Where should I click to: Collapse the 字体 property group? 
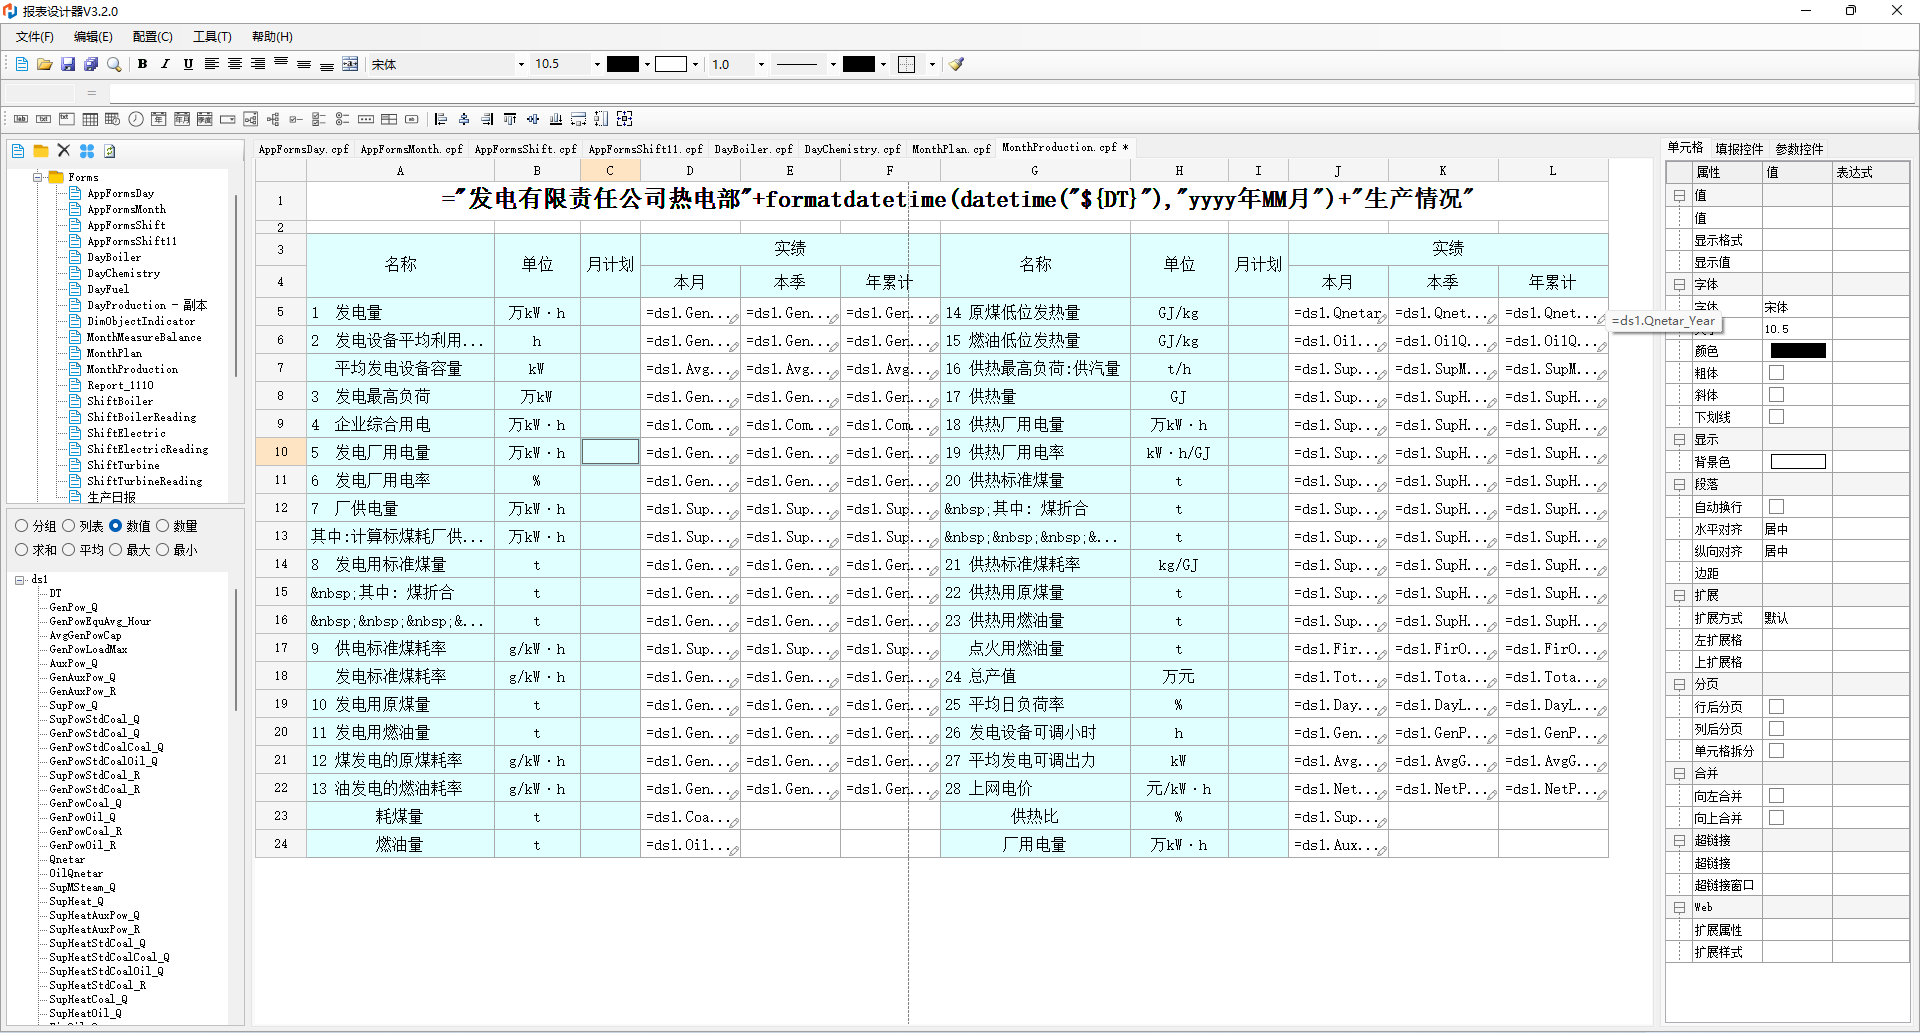tap(1679, 285)
